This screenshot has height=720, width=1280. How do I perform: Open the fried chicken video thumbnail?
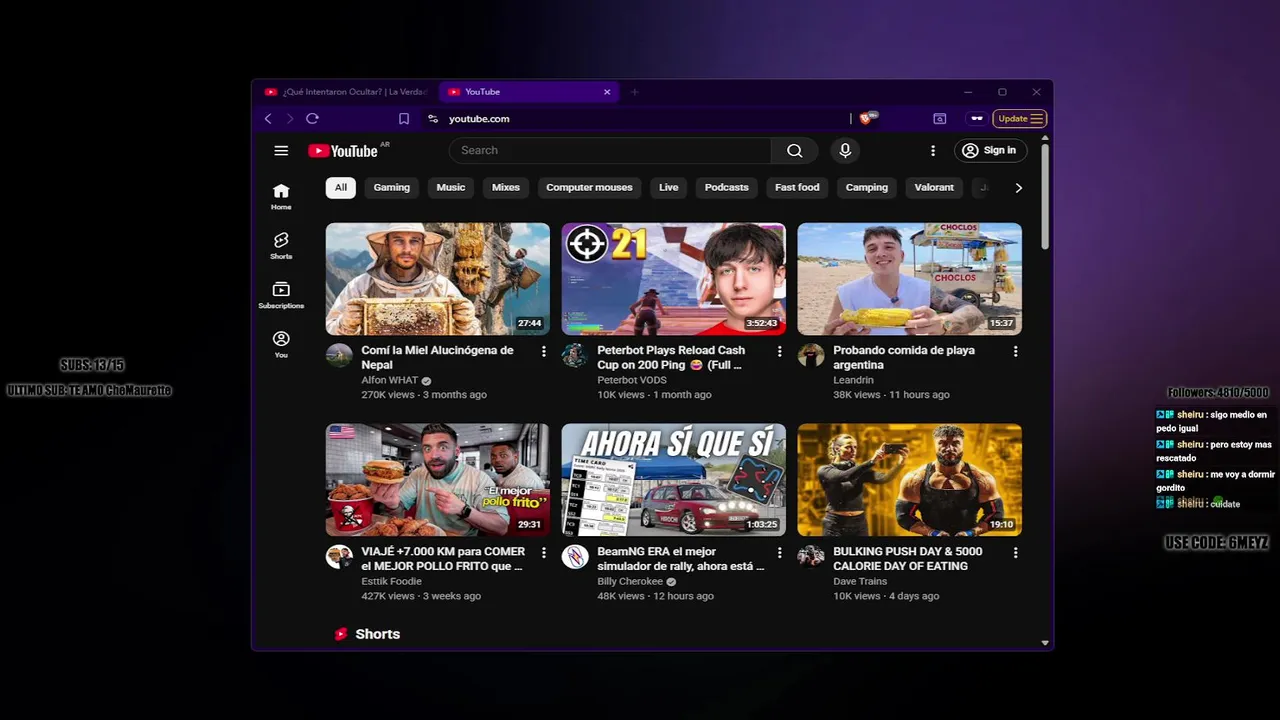click(438, 480)
